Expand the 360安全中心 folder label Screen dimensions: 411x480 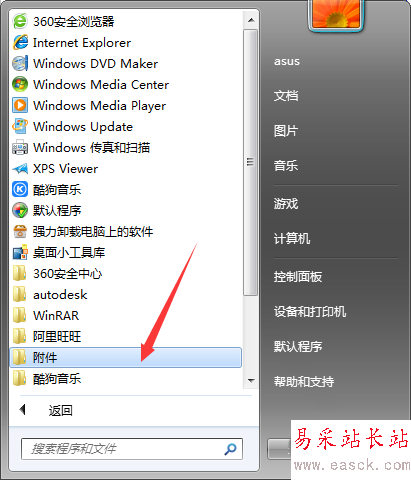pos(67,274)
